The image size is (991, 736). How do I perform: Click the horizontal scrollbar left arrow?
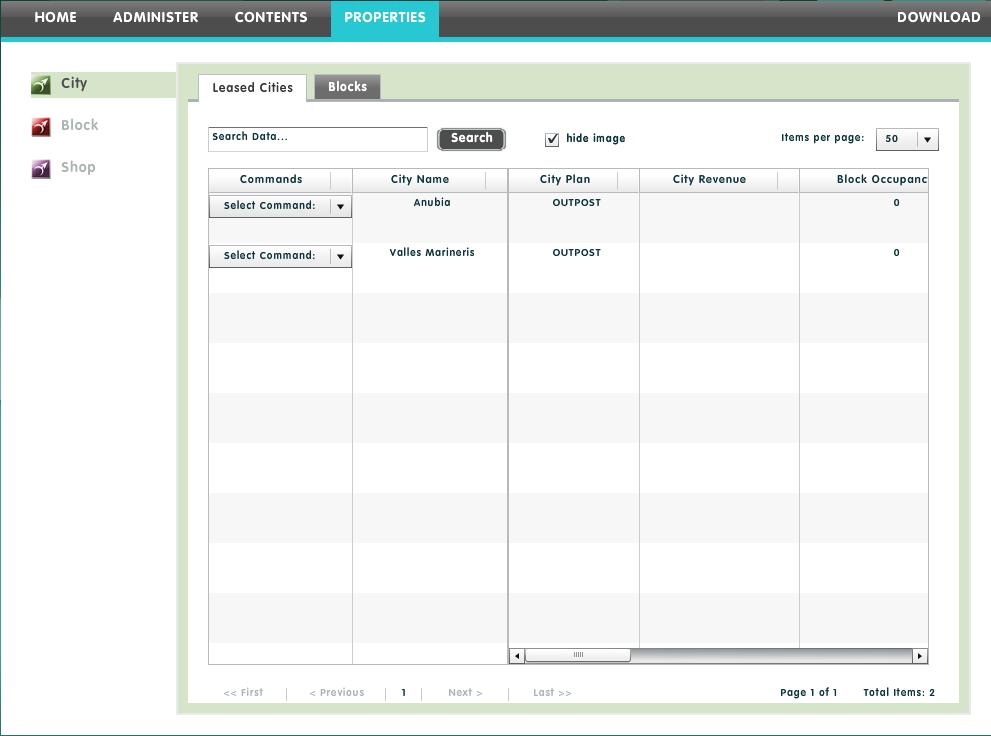tap(517, 656)
